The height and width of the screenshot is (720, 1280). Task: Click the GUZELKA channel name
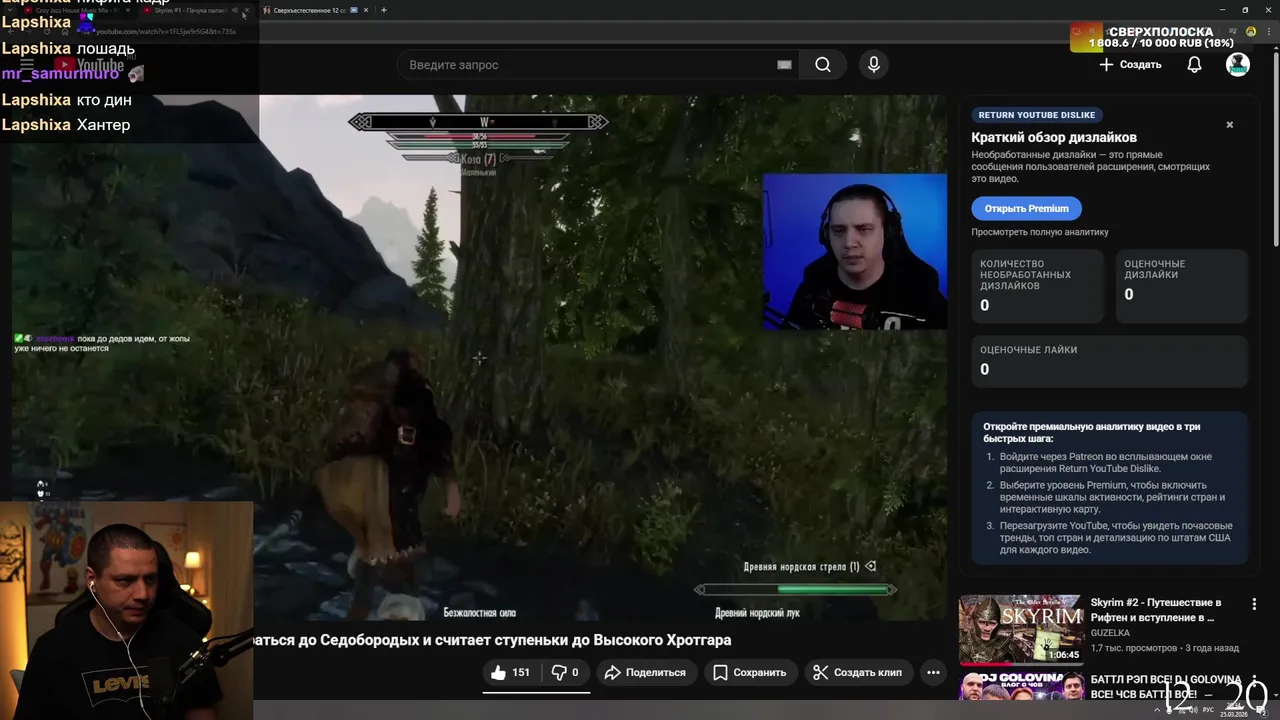(x=1111, y=633)
